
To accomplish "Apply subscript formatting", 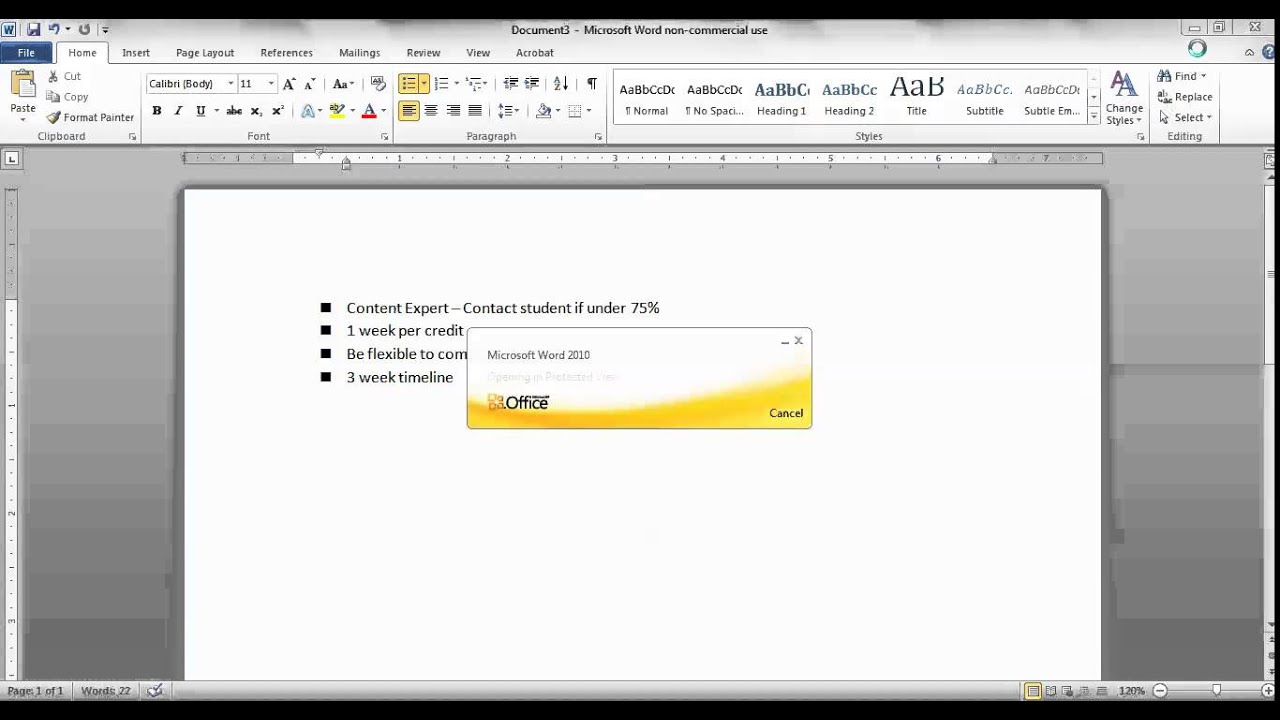I will [256, 111].
